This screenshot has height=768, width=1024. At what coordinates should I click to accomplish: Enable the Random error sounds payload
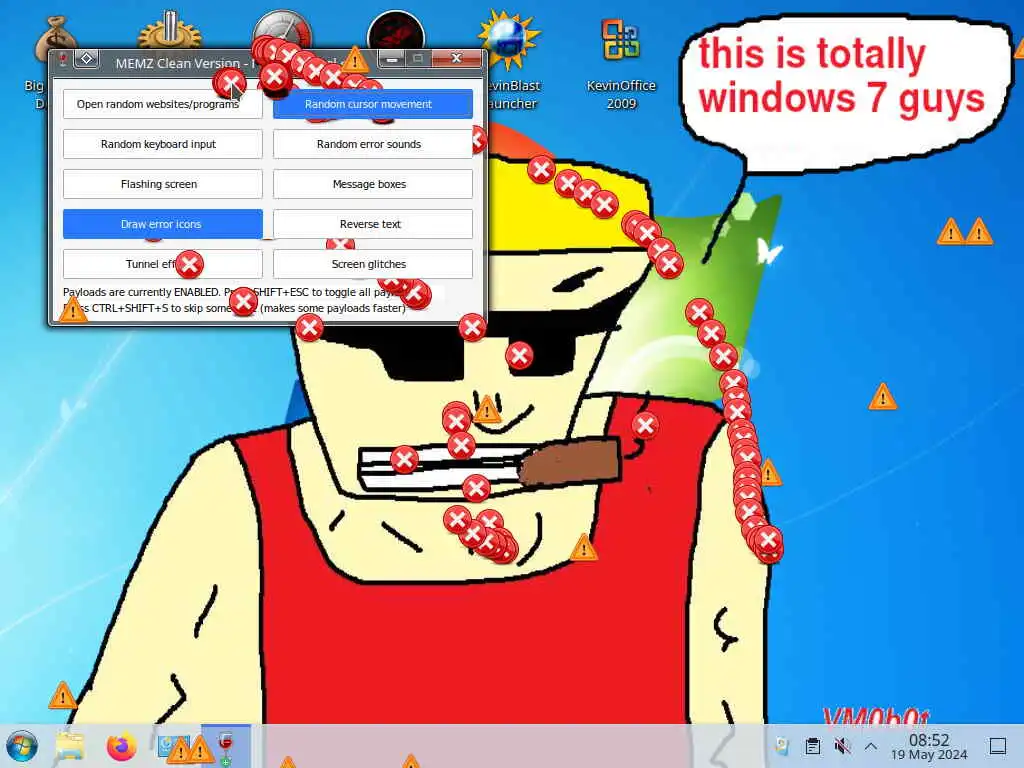[x=372, y=144]
